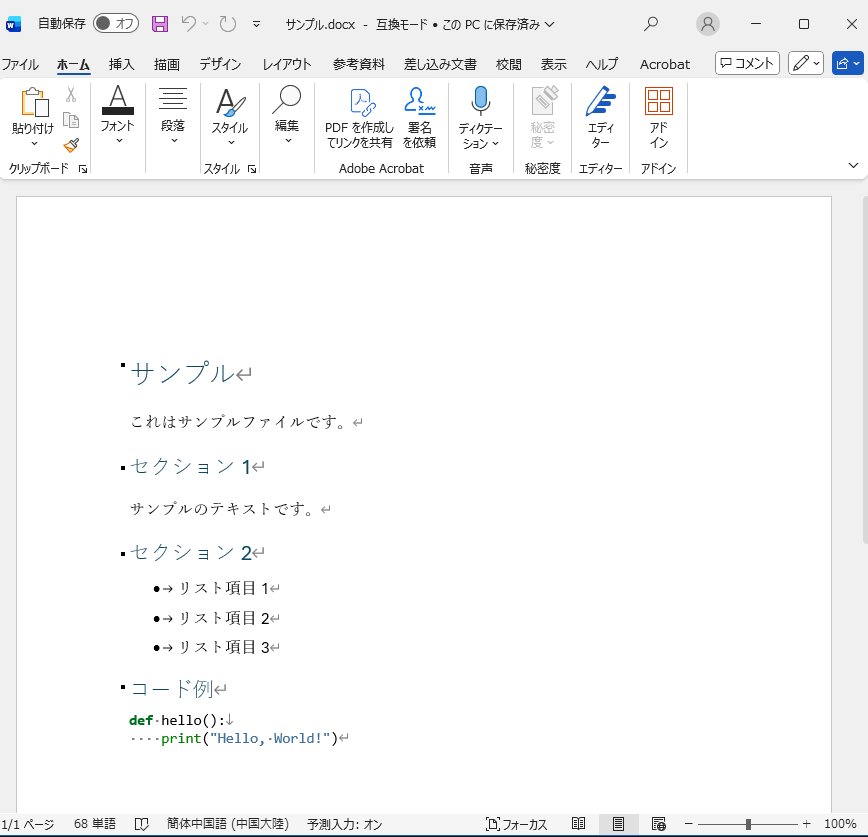The width and height of the screenshot is (868, 837).
Task: Click the 共有 button top right
Action: tap(846, 62)
